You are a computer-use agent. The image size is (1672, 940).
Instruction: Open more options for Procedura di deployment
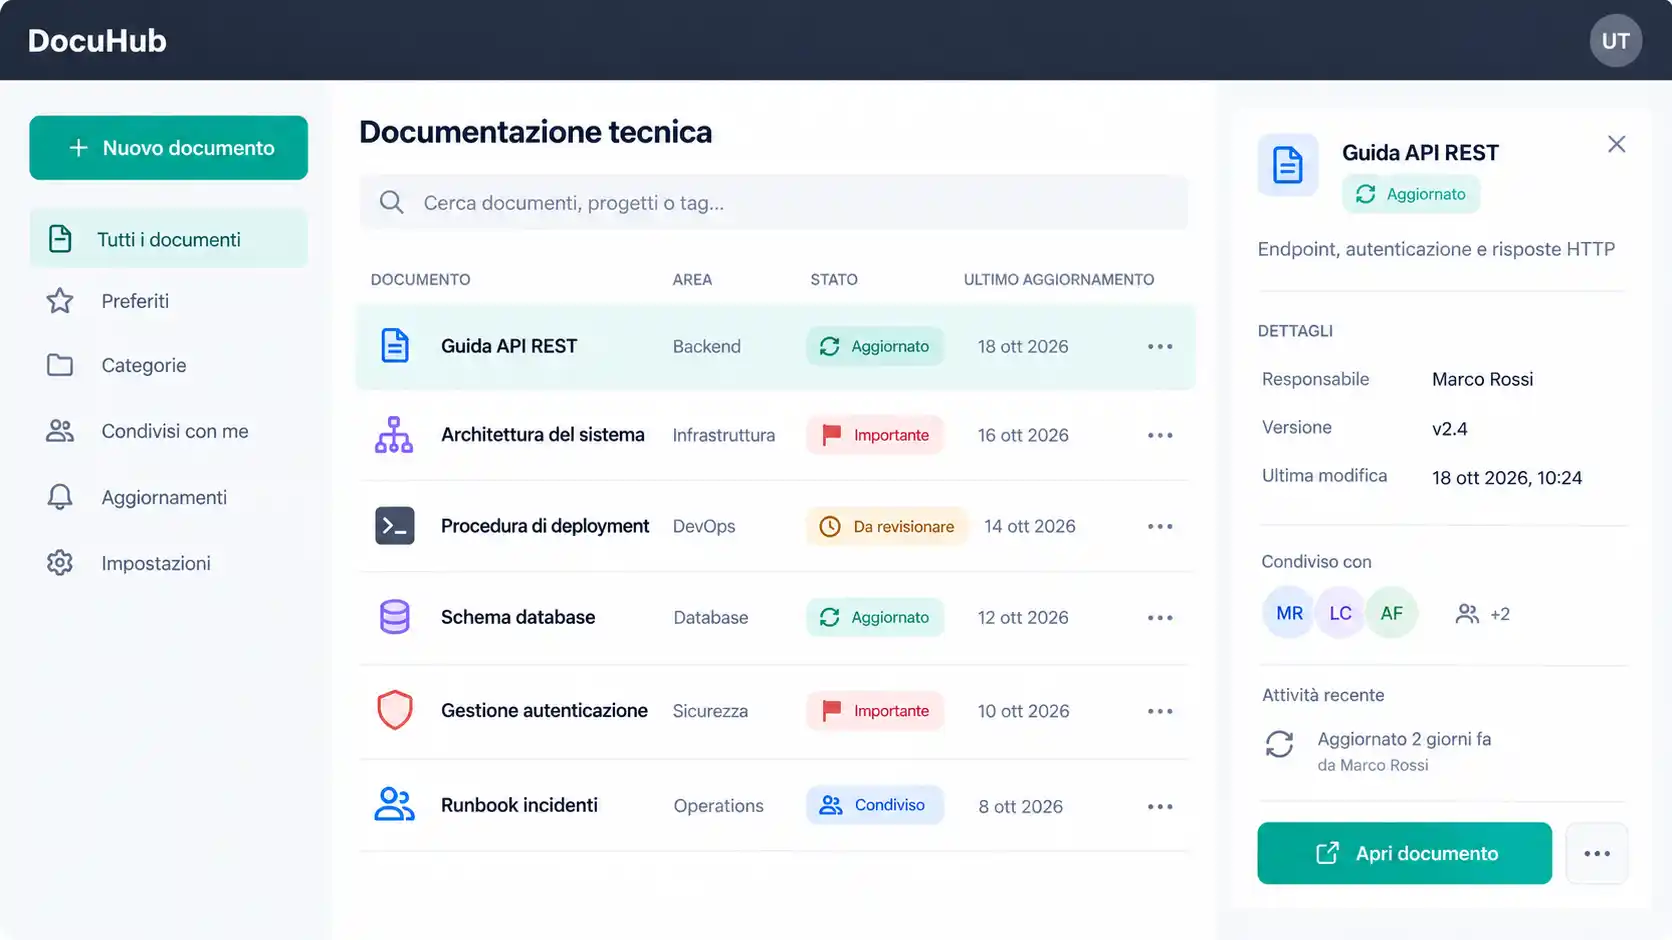pos(1160,527)
